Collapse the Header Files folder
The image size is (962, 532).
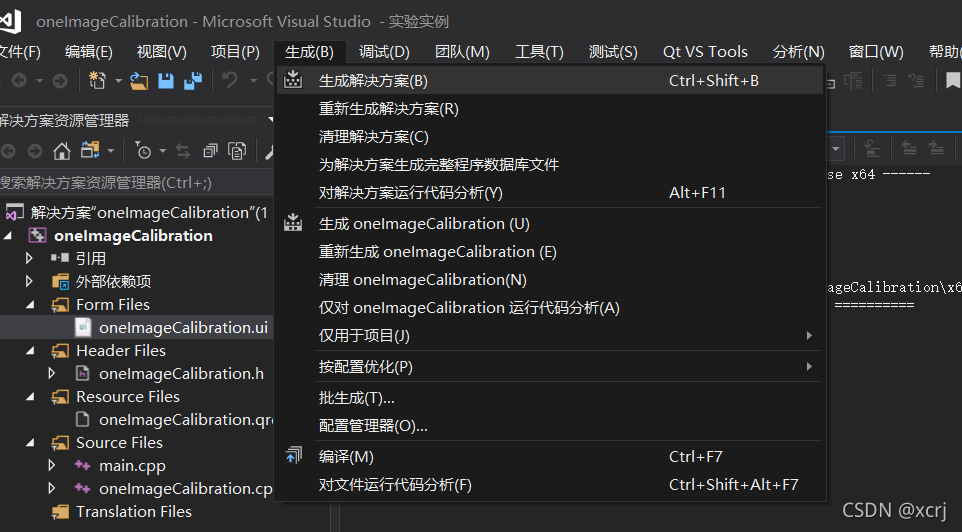[x=30, y=350]
